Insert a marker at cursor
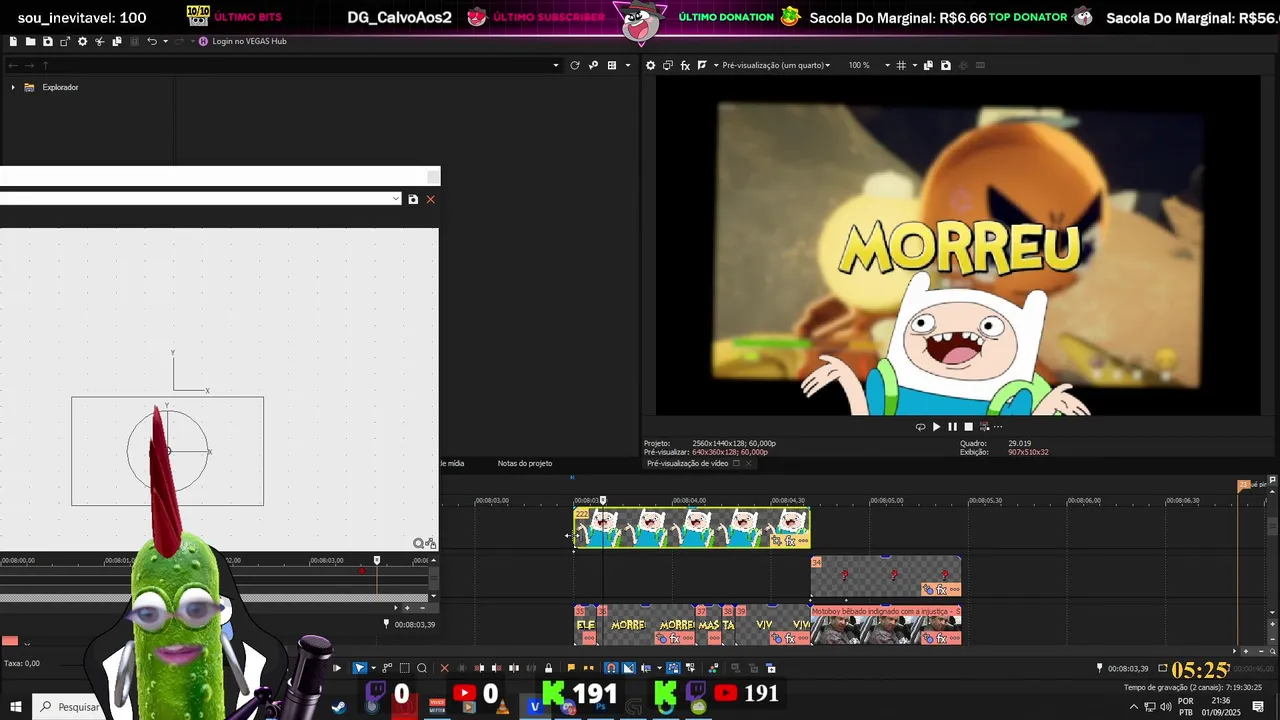 pos(571,668)
